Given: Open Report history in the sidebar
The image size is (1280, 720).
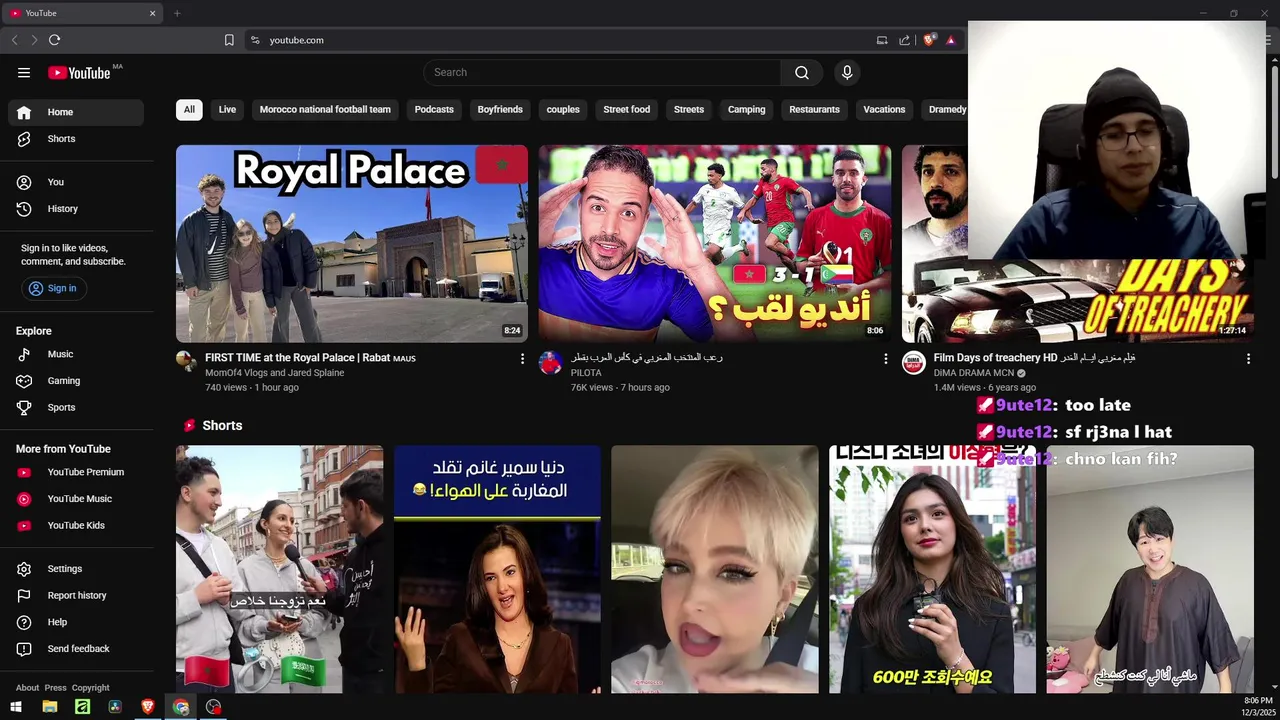Looking at the screenshot, I should point(76,595).
